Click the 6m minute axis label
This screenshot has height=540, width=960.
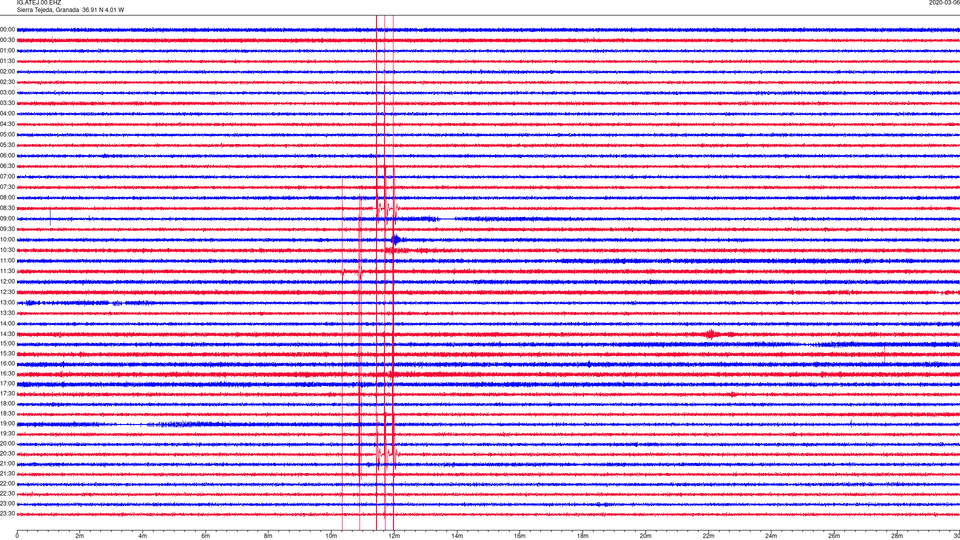click(206, 536)
